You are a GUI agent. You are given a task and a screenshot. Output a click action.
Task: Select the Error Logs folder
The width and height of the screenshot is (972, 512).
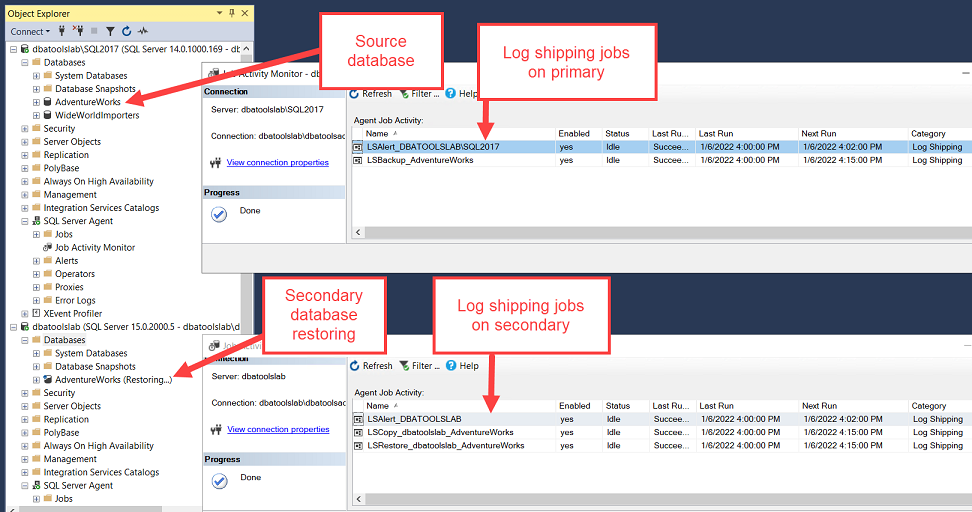click(x=75, y=301)
